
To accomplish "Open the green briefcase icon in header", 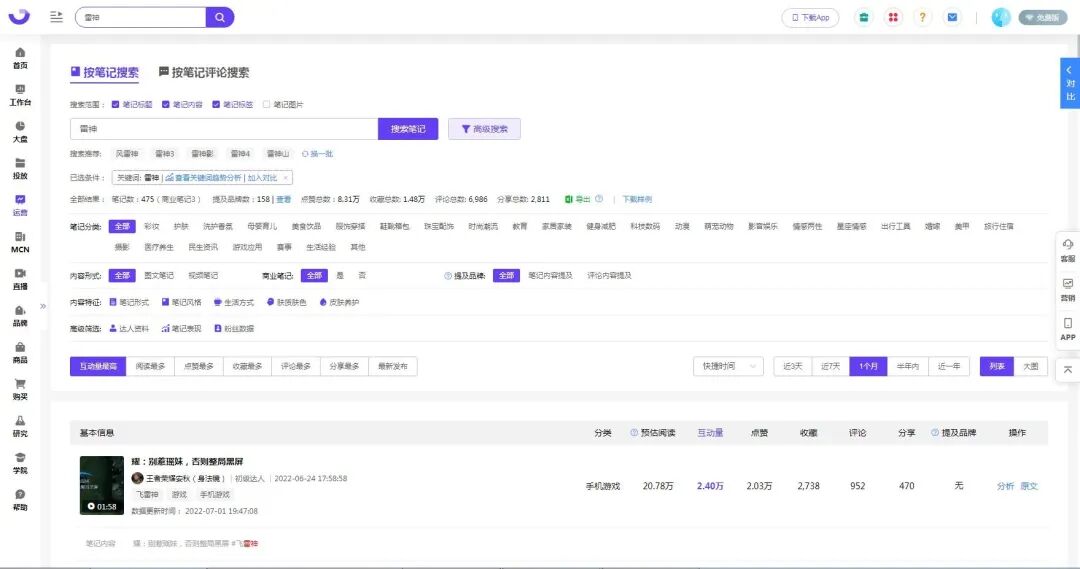I will [863, 17].
